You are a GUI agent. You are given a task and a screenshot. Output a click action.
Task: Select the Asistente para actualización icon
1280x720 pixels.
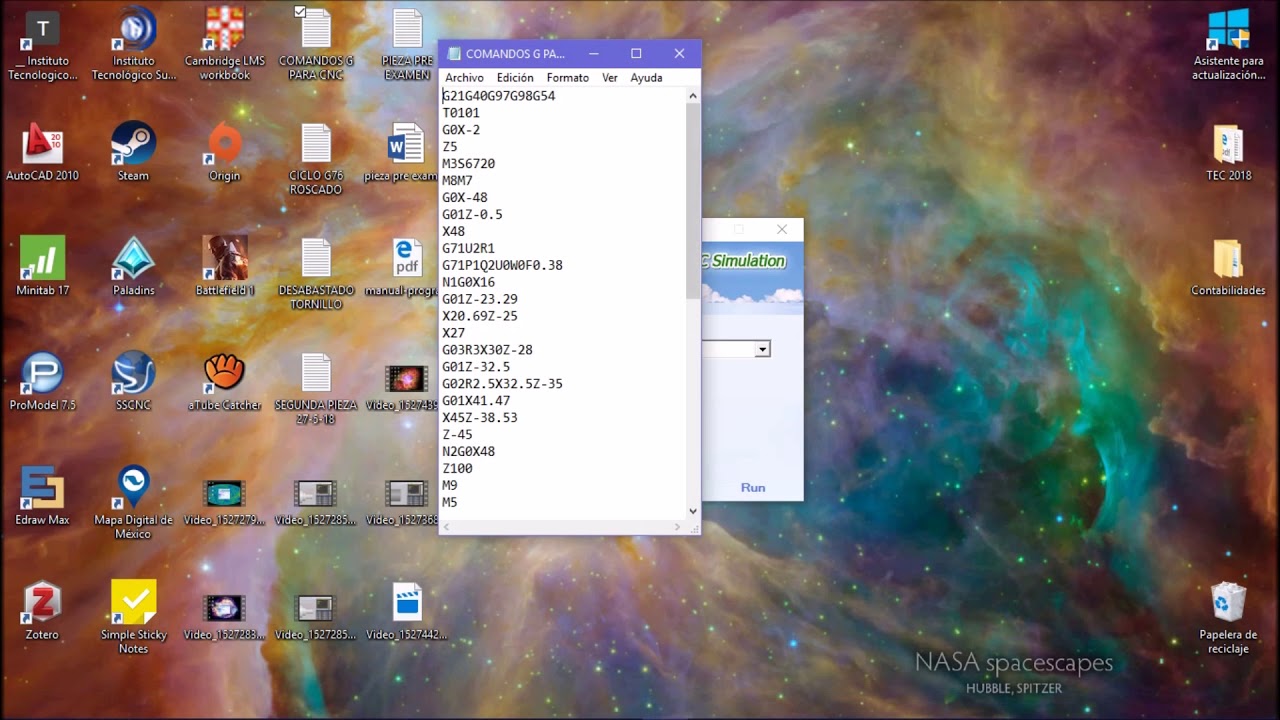1228,44
